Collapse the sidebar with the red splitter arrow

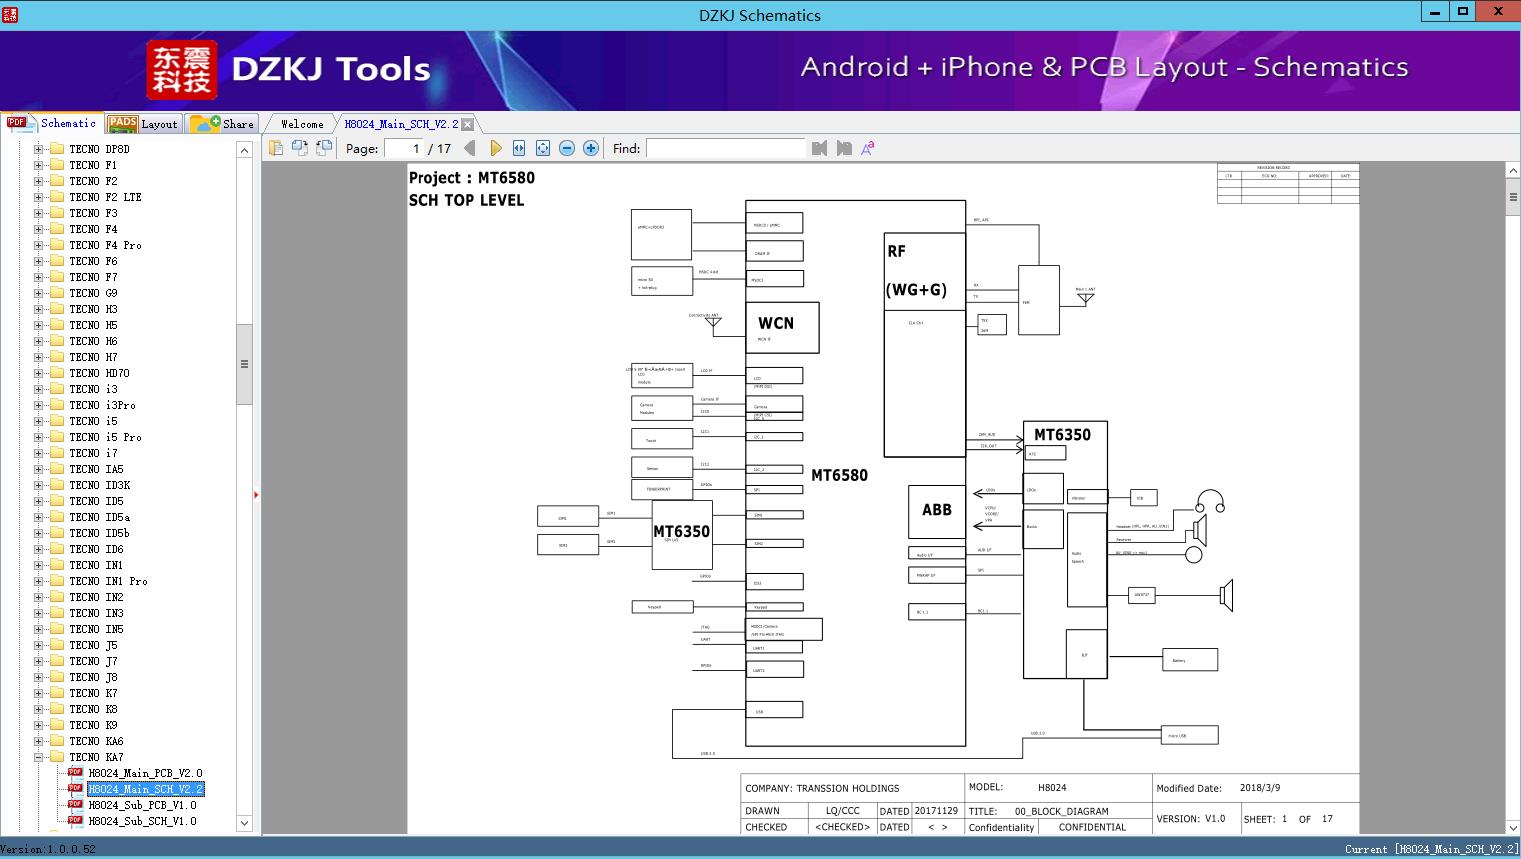point(256,495)
